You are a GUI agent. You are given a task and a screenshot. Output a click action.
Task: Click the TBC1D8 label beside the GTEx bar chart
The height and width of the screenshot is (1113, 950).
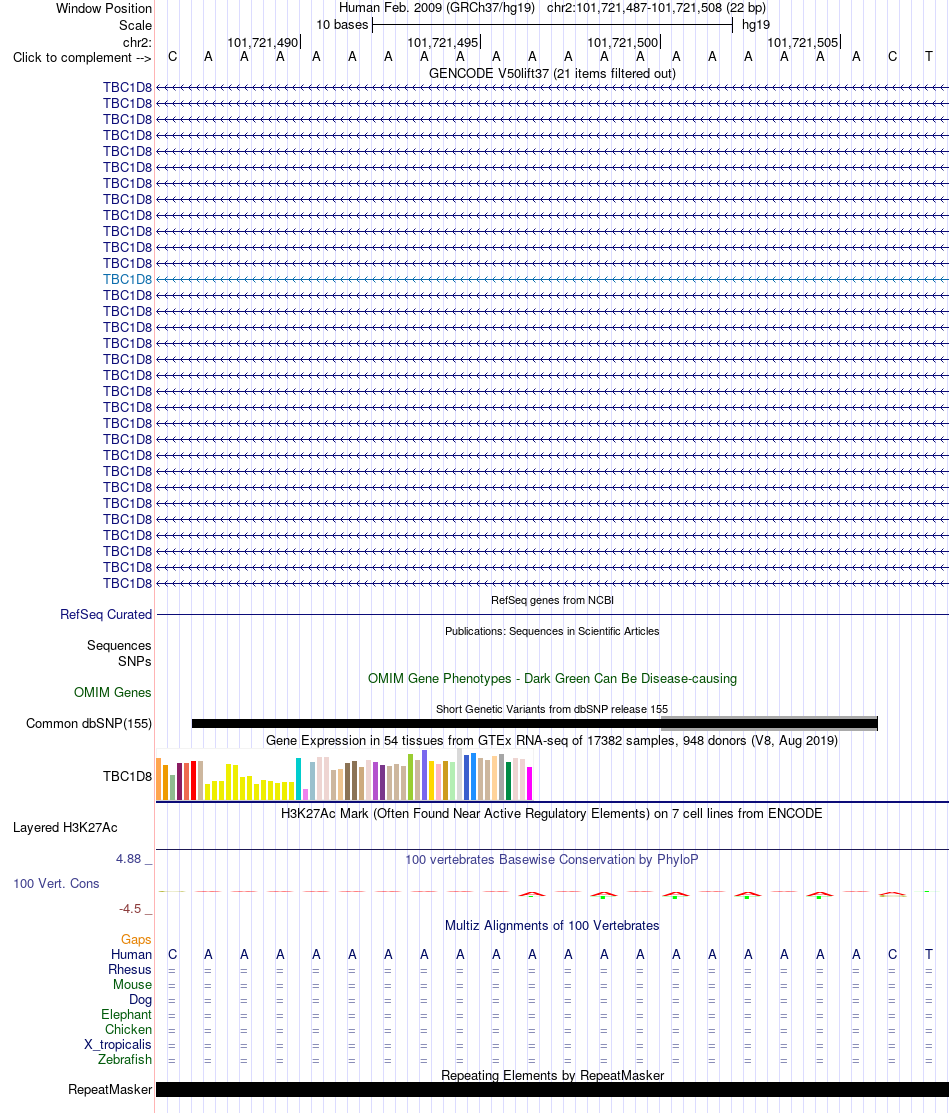[127, 777]
